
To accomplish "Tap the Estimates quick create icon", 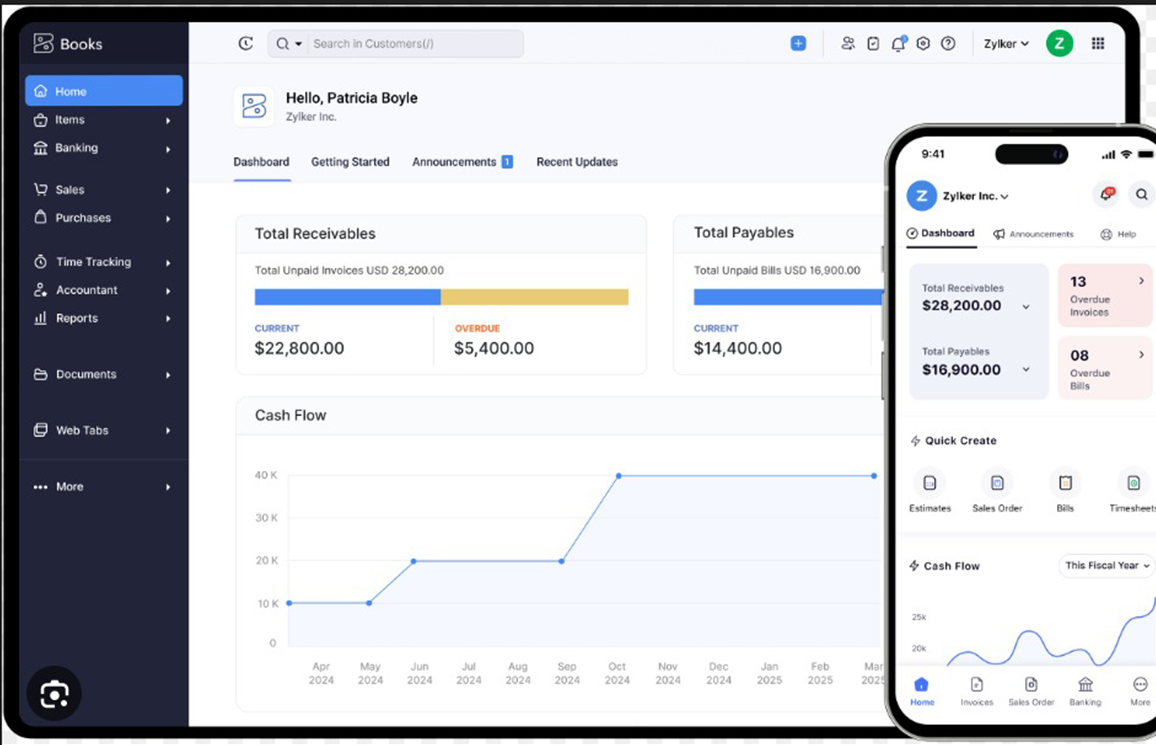I will coord(930,484).
